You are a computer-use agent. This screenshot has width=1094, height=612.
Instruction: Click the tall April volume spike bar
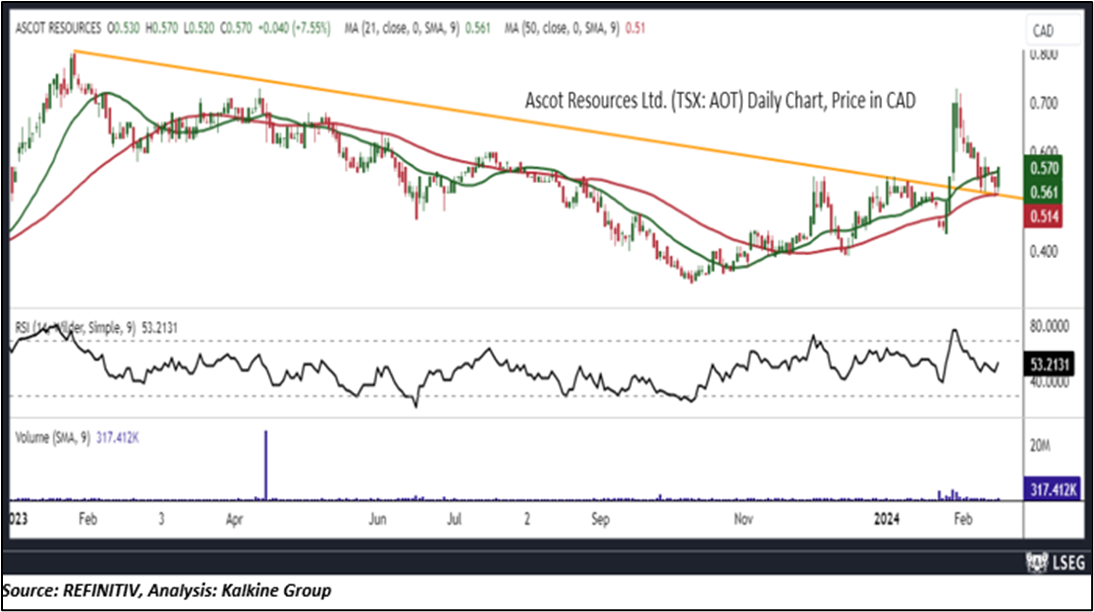tap(266, 465)
